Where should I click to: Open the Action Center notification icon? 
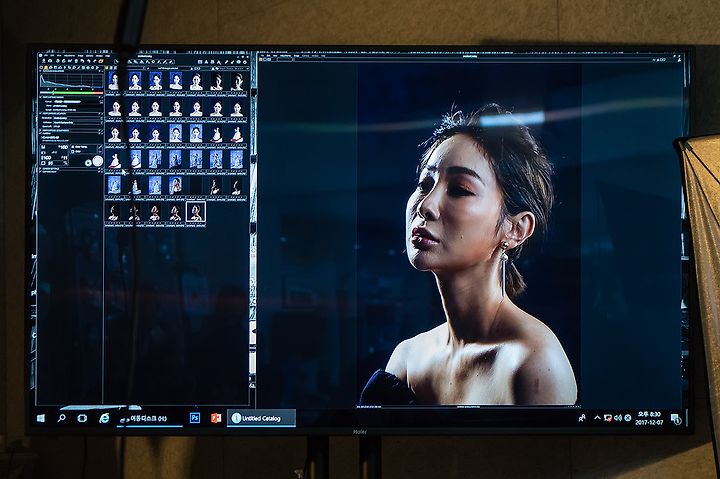pos(675,418)
